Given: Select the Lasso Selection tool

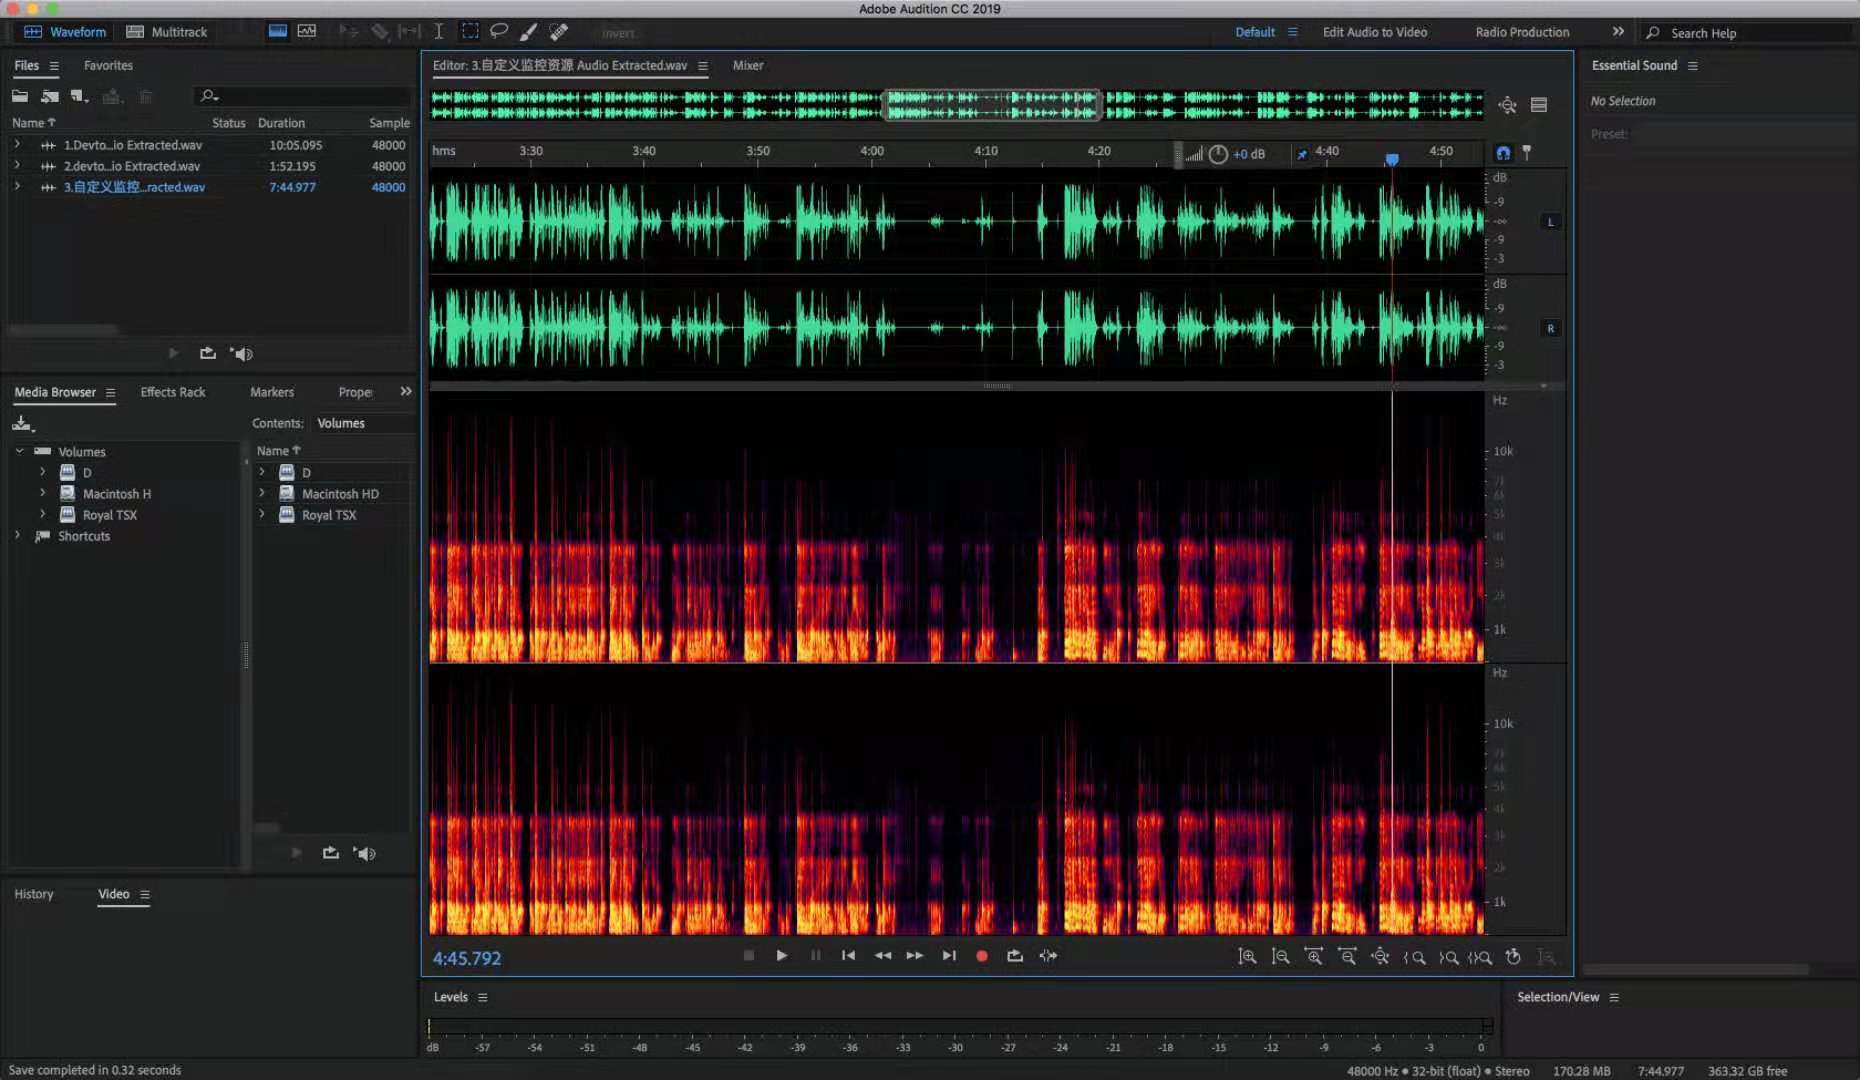Looking at the screenshot, I should click(x=498, y=31).
